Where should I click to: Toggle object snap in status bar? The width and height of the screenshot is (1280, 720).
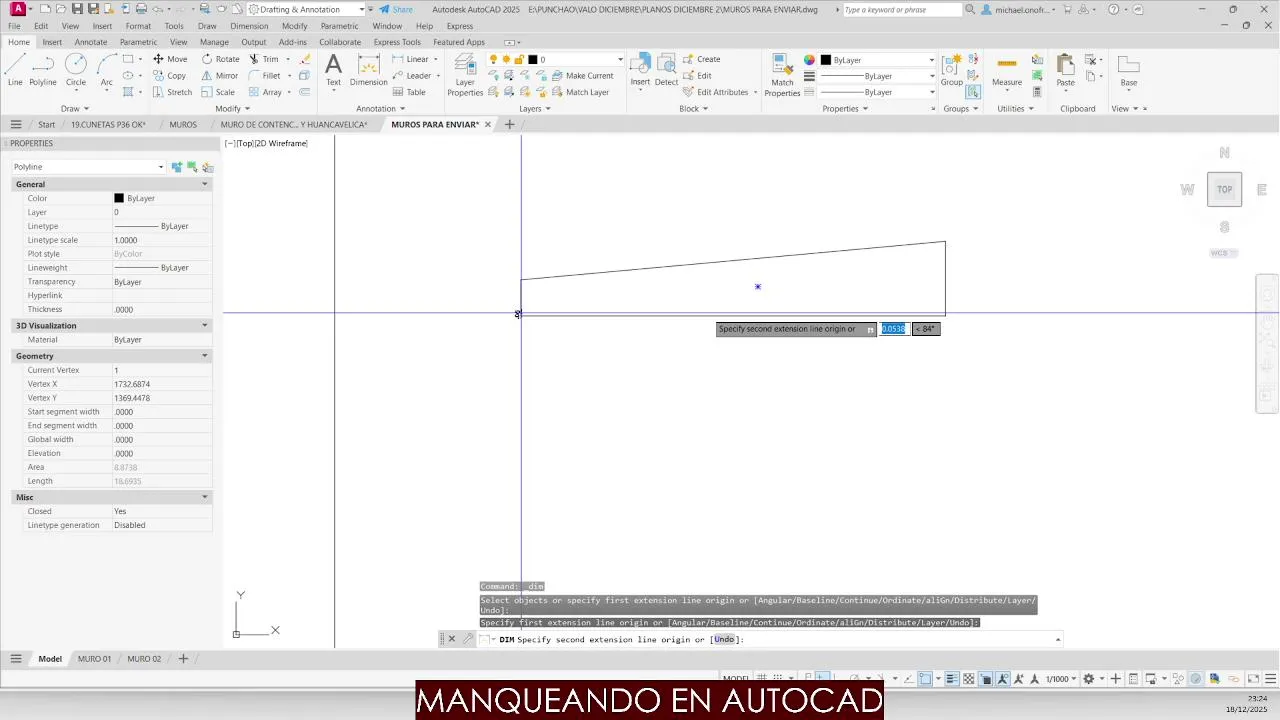(x=925, y=679)
